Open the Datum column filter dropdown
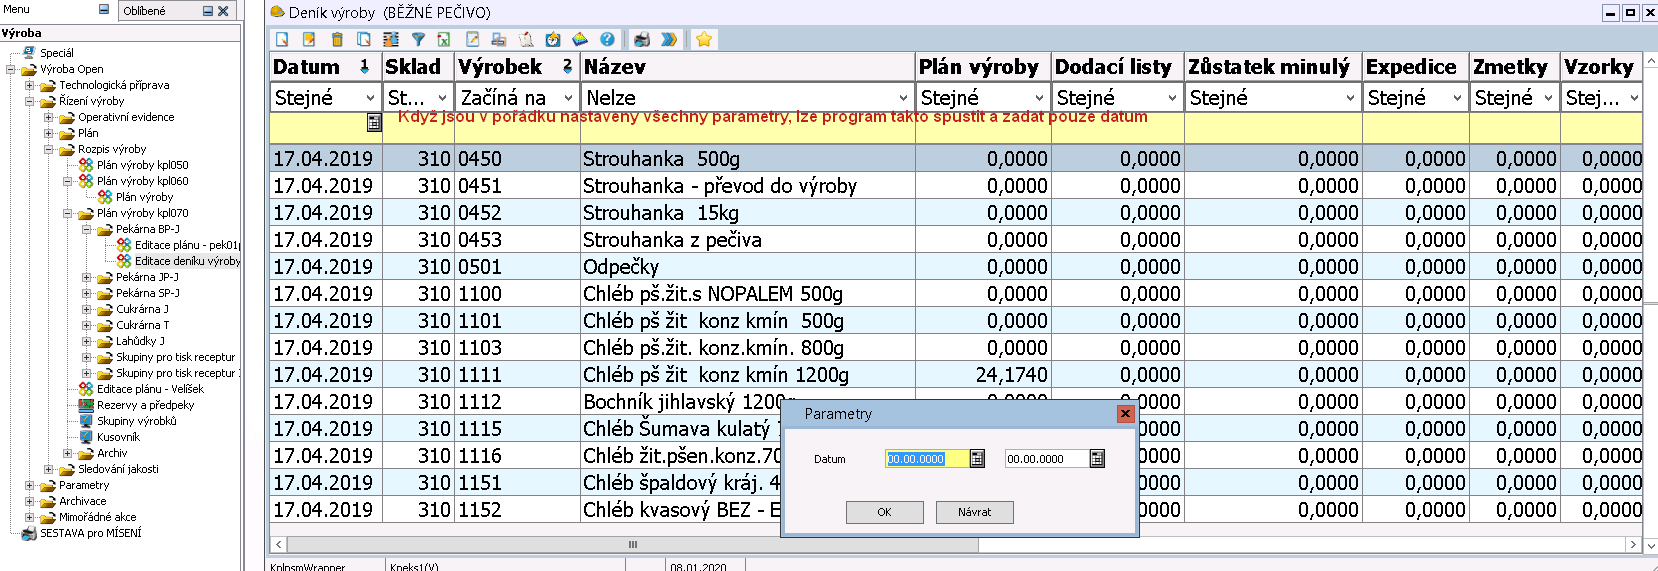1658x571 pixels. [370, 98]
